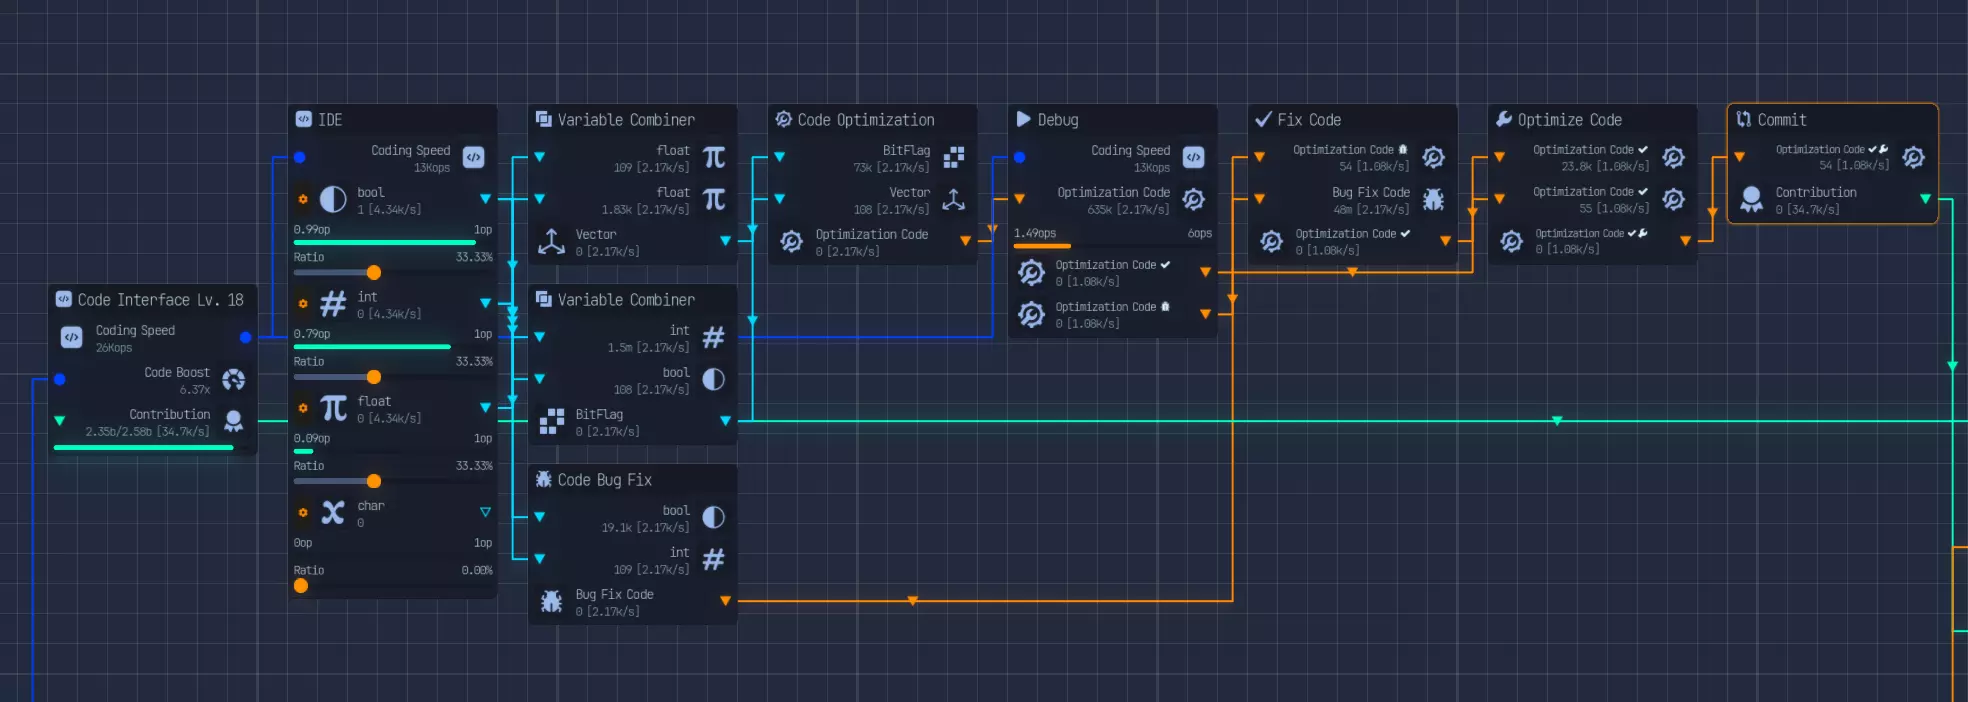Select the Debug node header
The width and height of the screenshot is (1968, 702).
[x=1057, y=120]
